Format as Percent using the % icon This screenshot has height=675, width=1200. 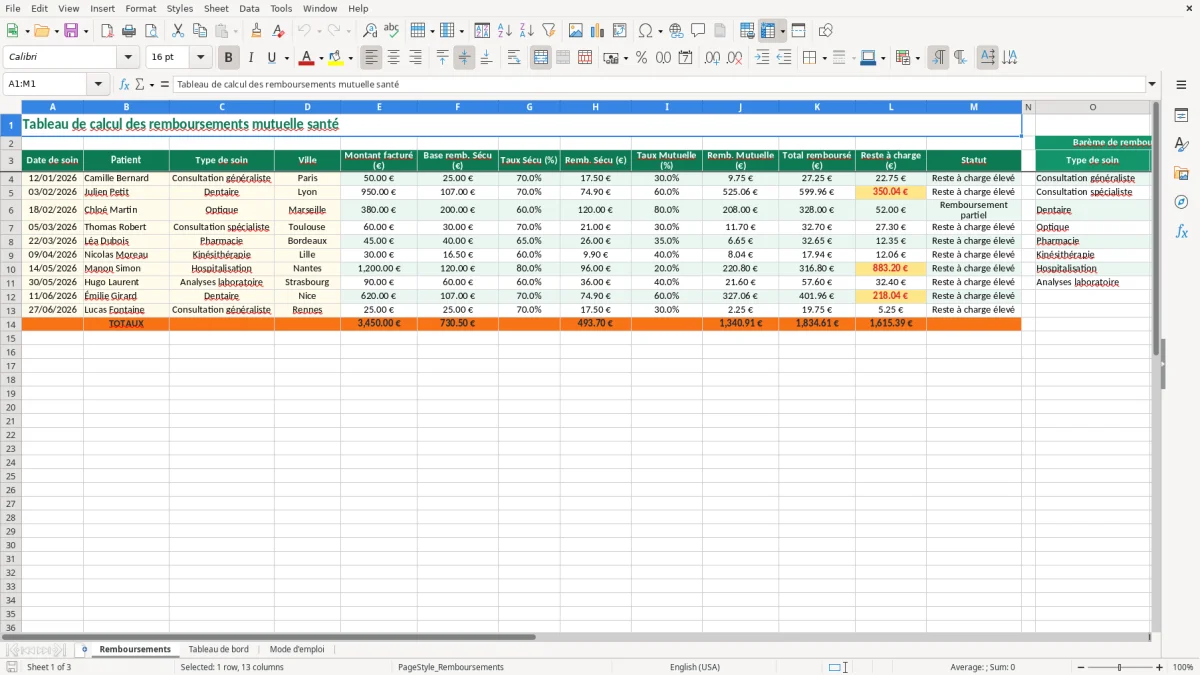[642, 58]
